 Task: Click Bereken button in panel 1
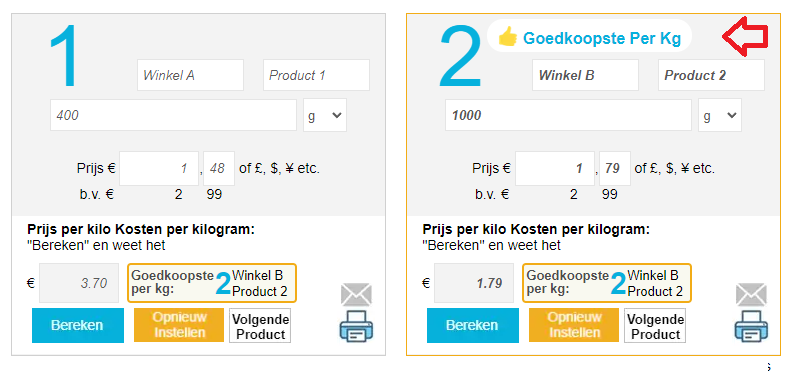pyautogui.click(x=78, y=325)
